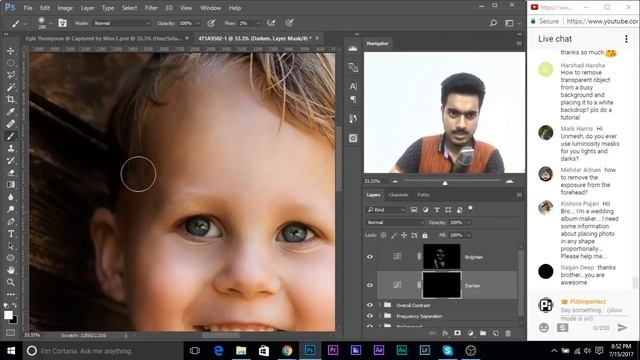The height and width of the screenshot is (360, 640).
Task: Select the Hand tool
Action: (x=11, y=270)
